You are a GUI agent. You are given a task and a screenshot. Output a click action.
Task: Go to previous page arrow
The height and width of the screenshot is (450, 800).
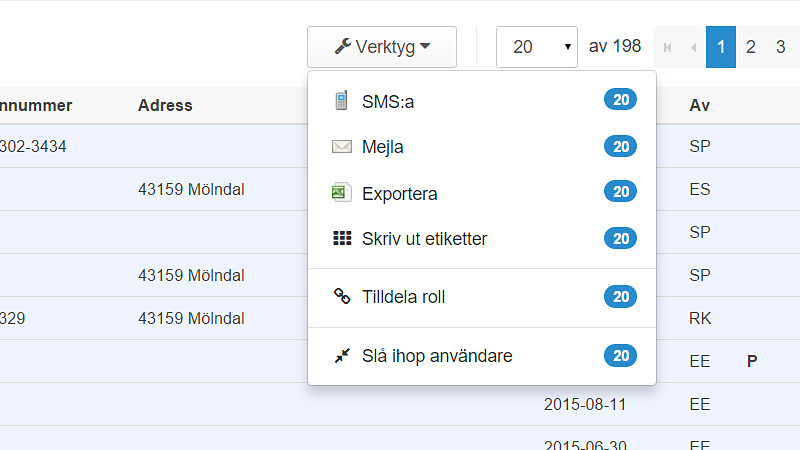693,47
